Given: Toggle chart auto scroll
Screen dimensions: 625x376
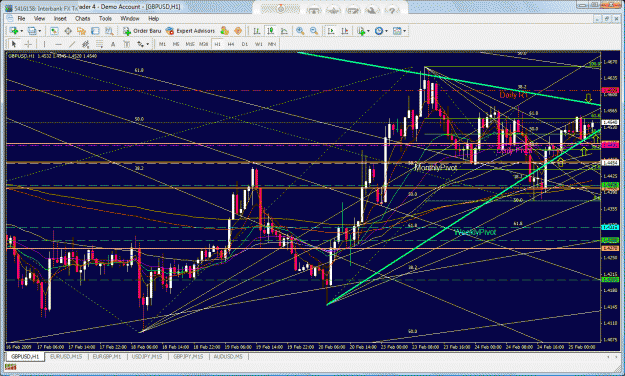Looking at the screenshot, I should tap(331, 31).
